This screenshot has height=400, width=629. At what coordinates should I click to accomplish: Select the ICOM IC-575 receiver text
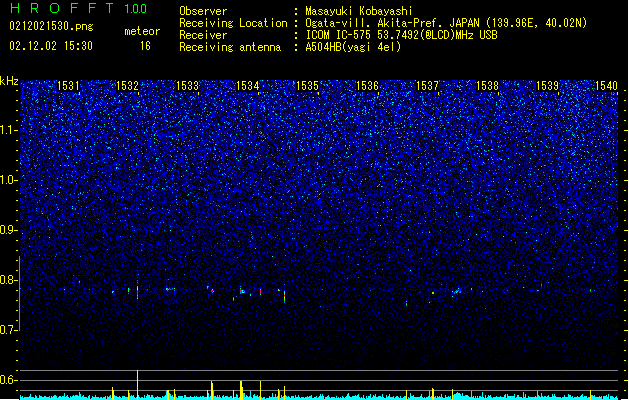[401, 35]
